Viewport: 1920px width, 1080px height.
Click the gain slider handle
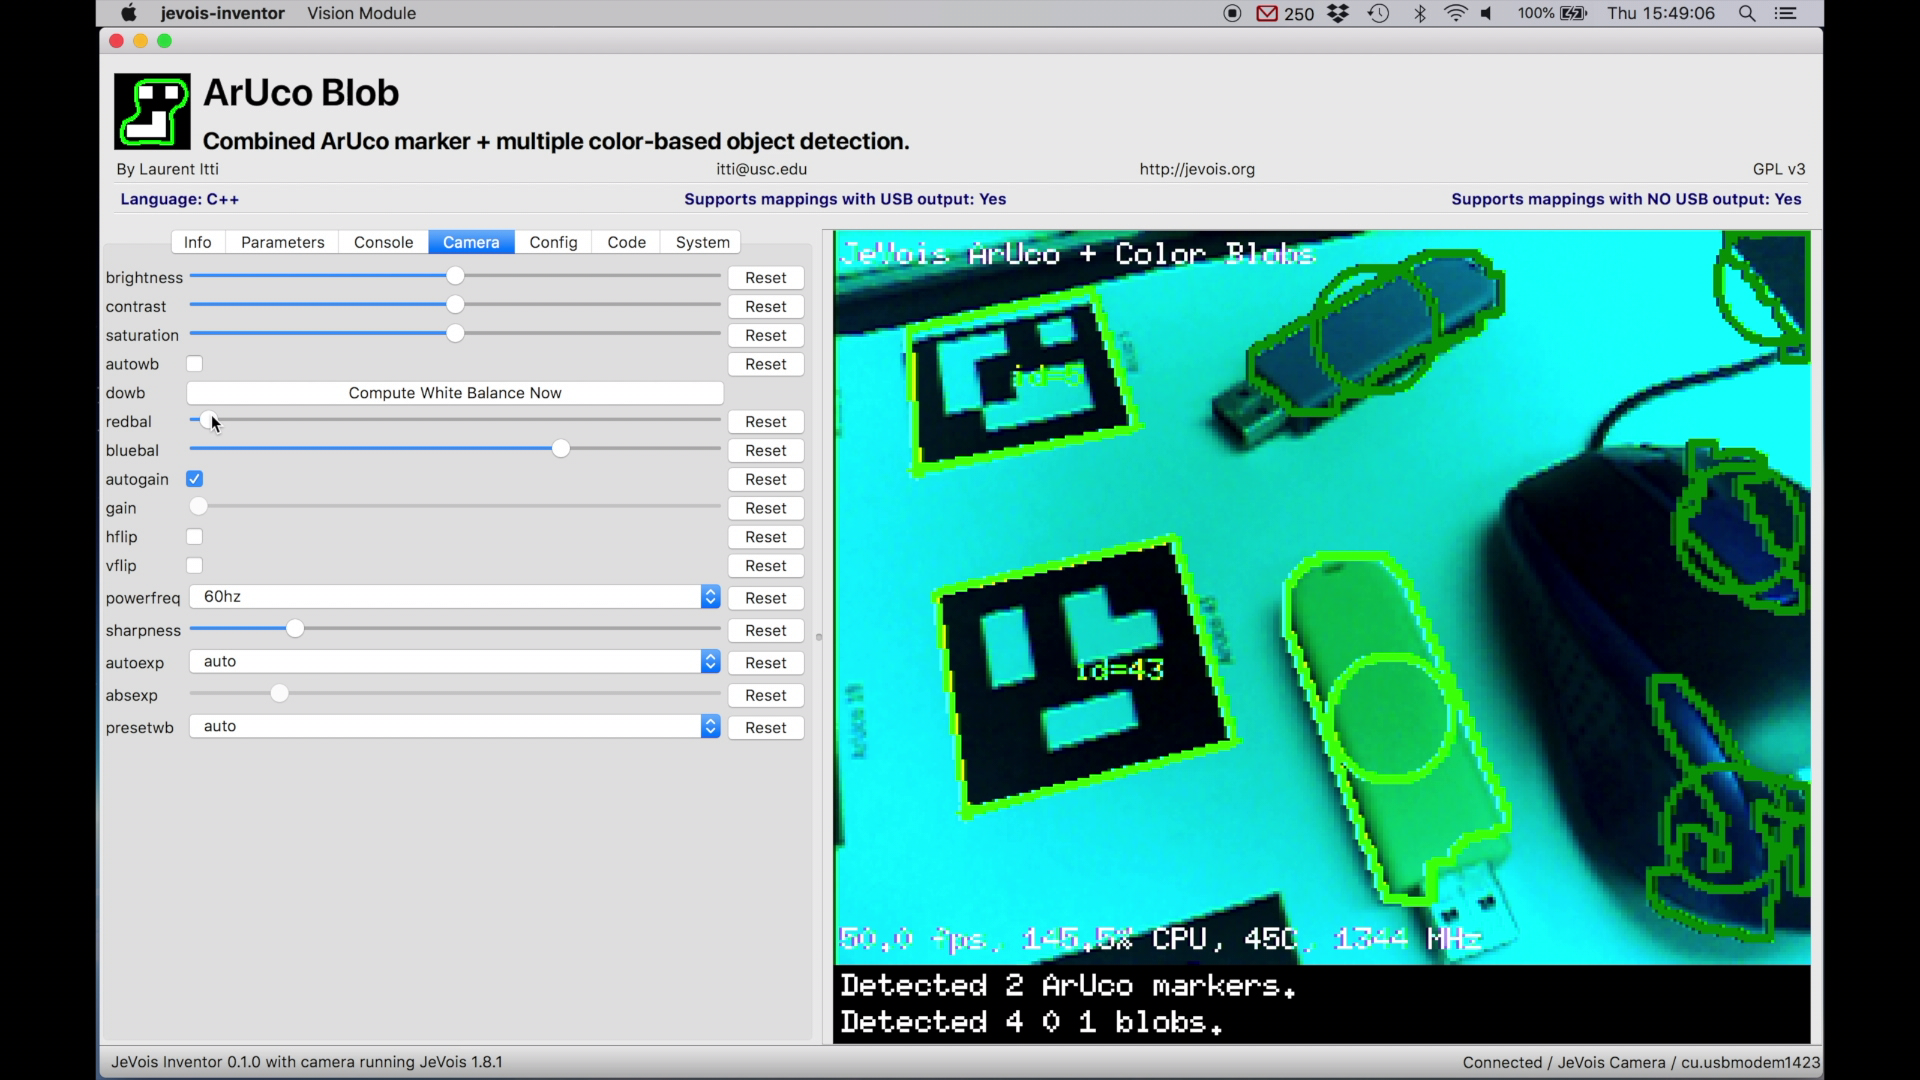[x=199, y=507]
